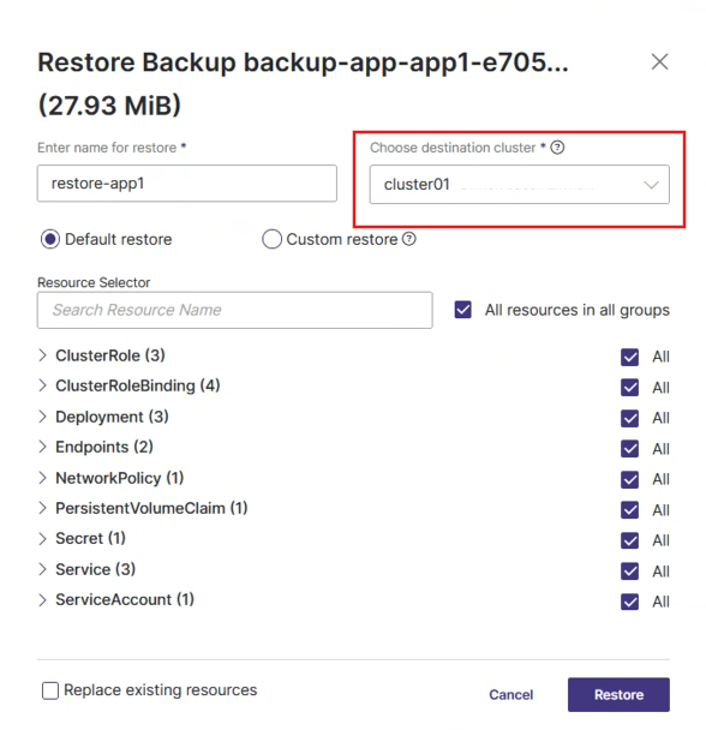Uncheck All for Secret resources
The height and width of the screenshot is (730, 706).
pos(630,541)
